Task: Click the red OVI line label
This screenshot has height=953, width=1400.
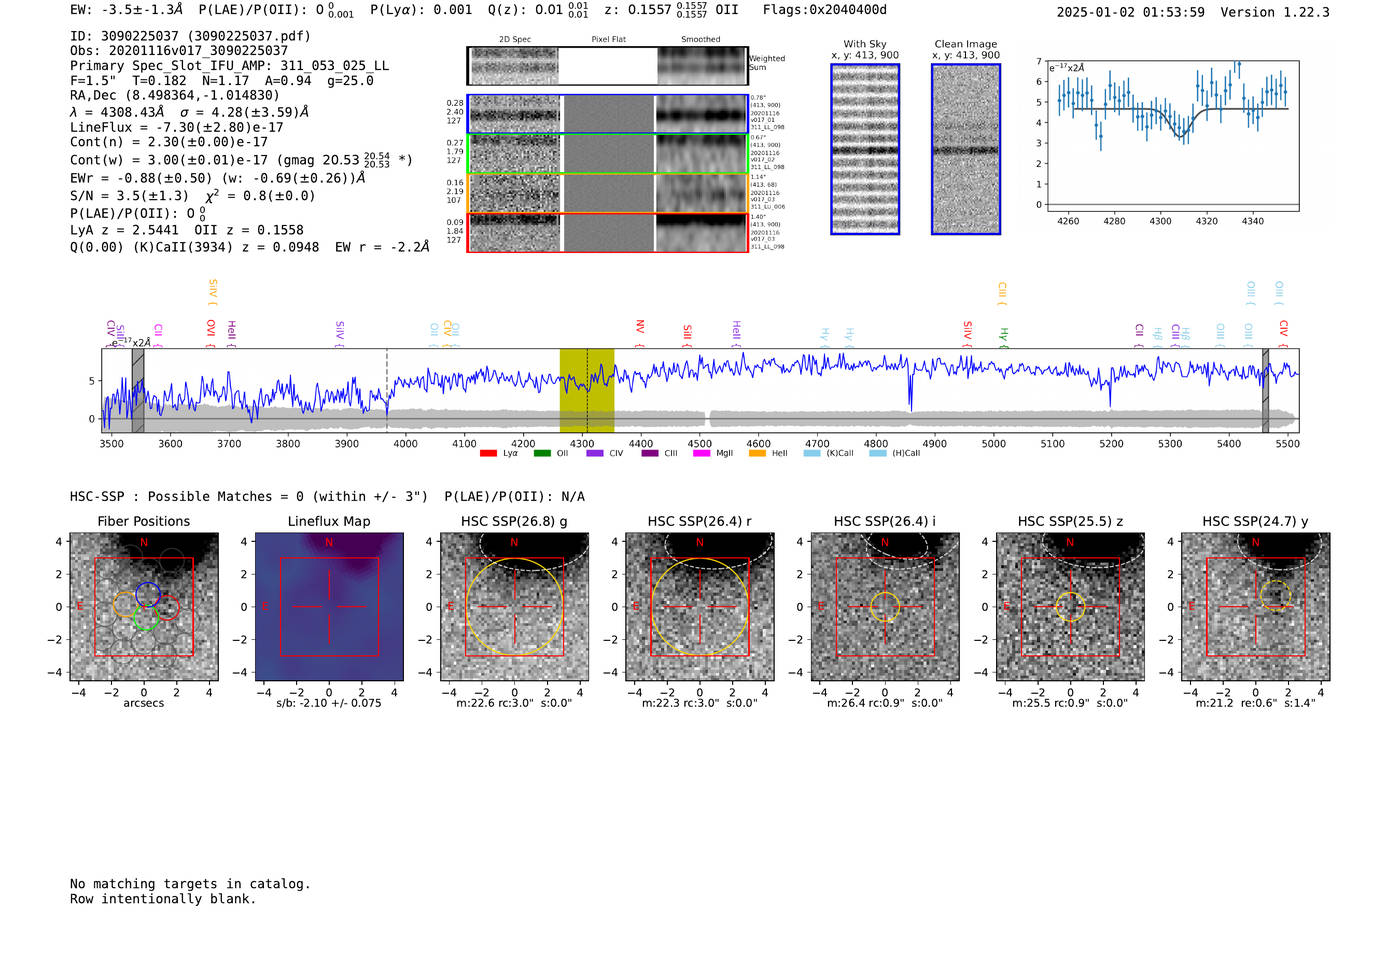Action: point(211,333)
